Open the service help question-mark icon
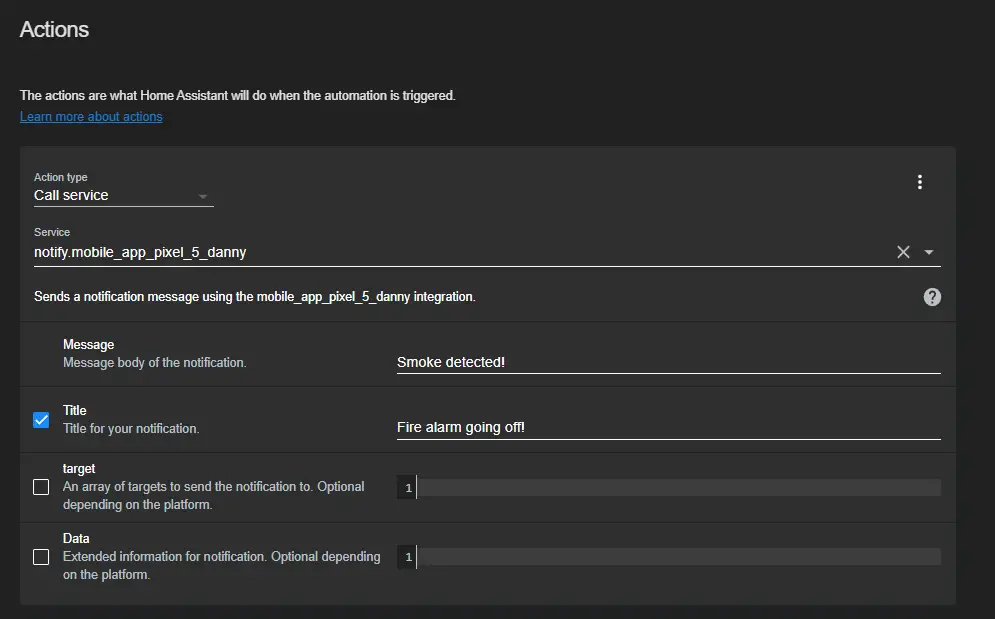Screen dimensions: 995x619 [932, 296]
